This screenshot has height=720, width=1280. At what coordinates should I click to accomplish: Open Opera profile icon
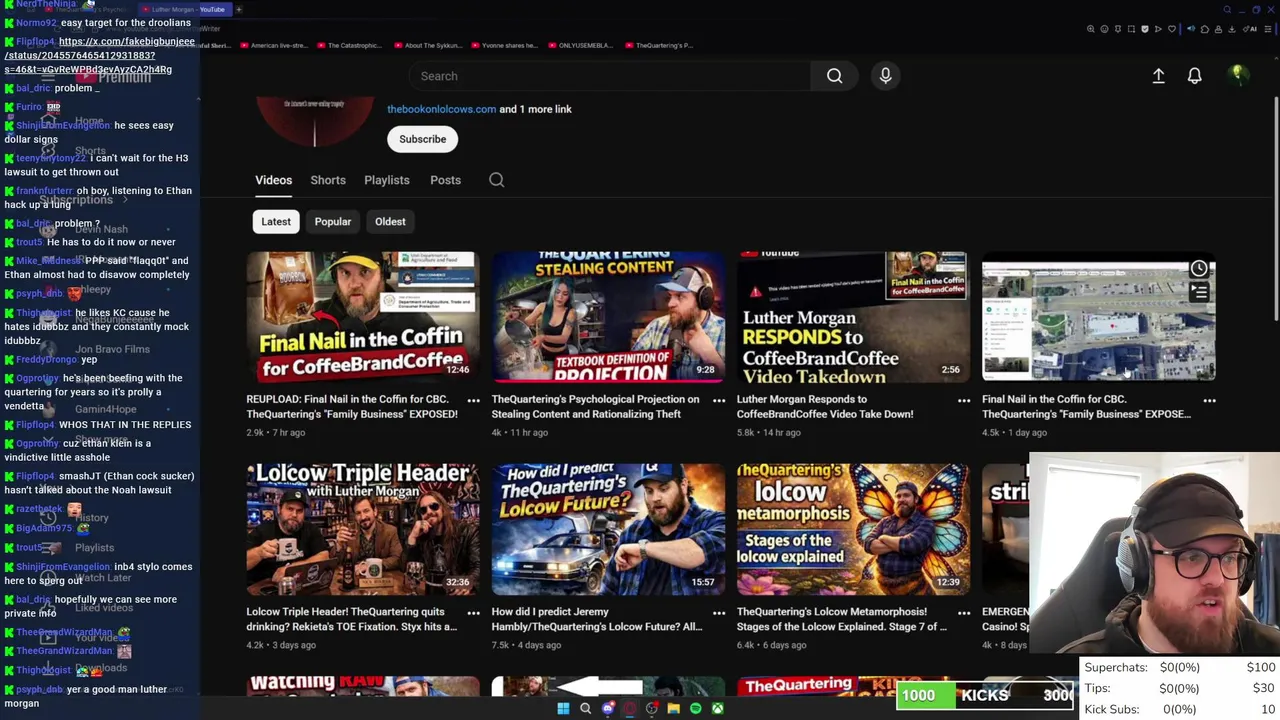[1218, 29]
